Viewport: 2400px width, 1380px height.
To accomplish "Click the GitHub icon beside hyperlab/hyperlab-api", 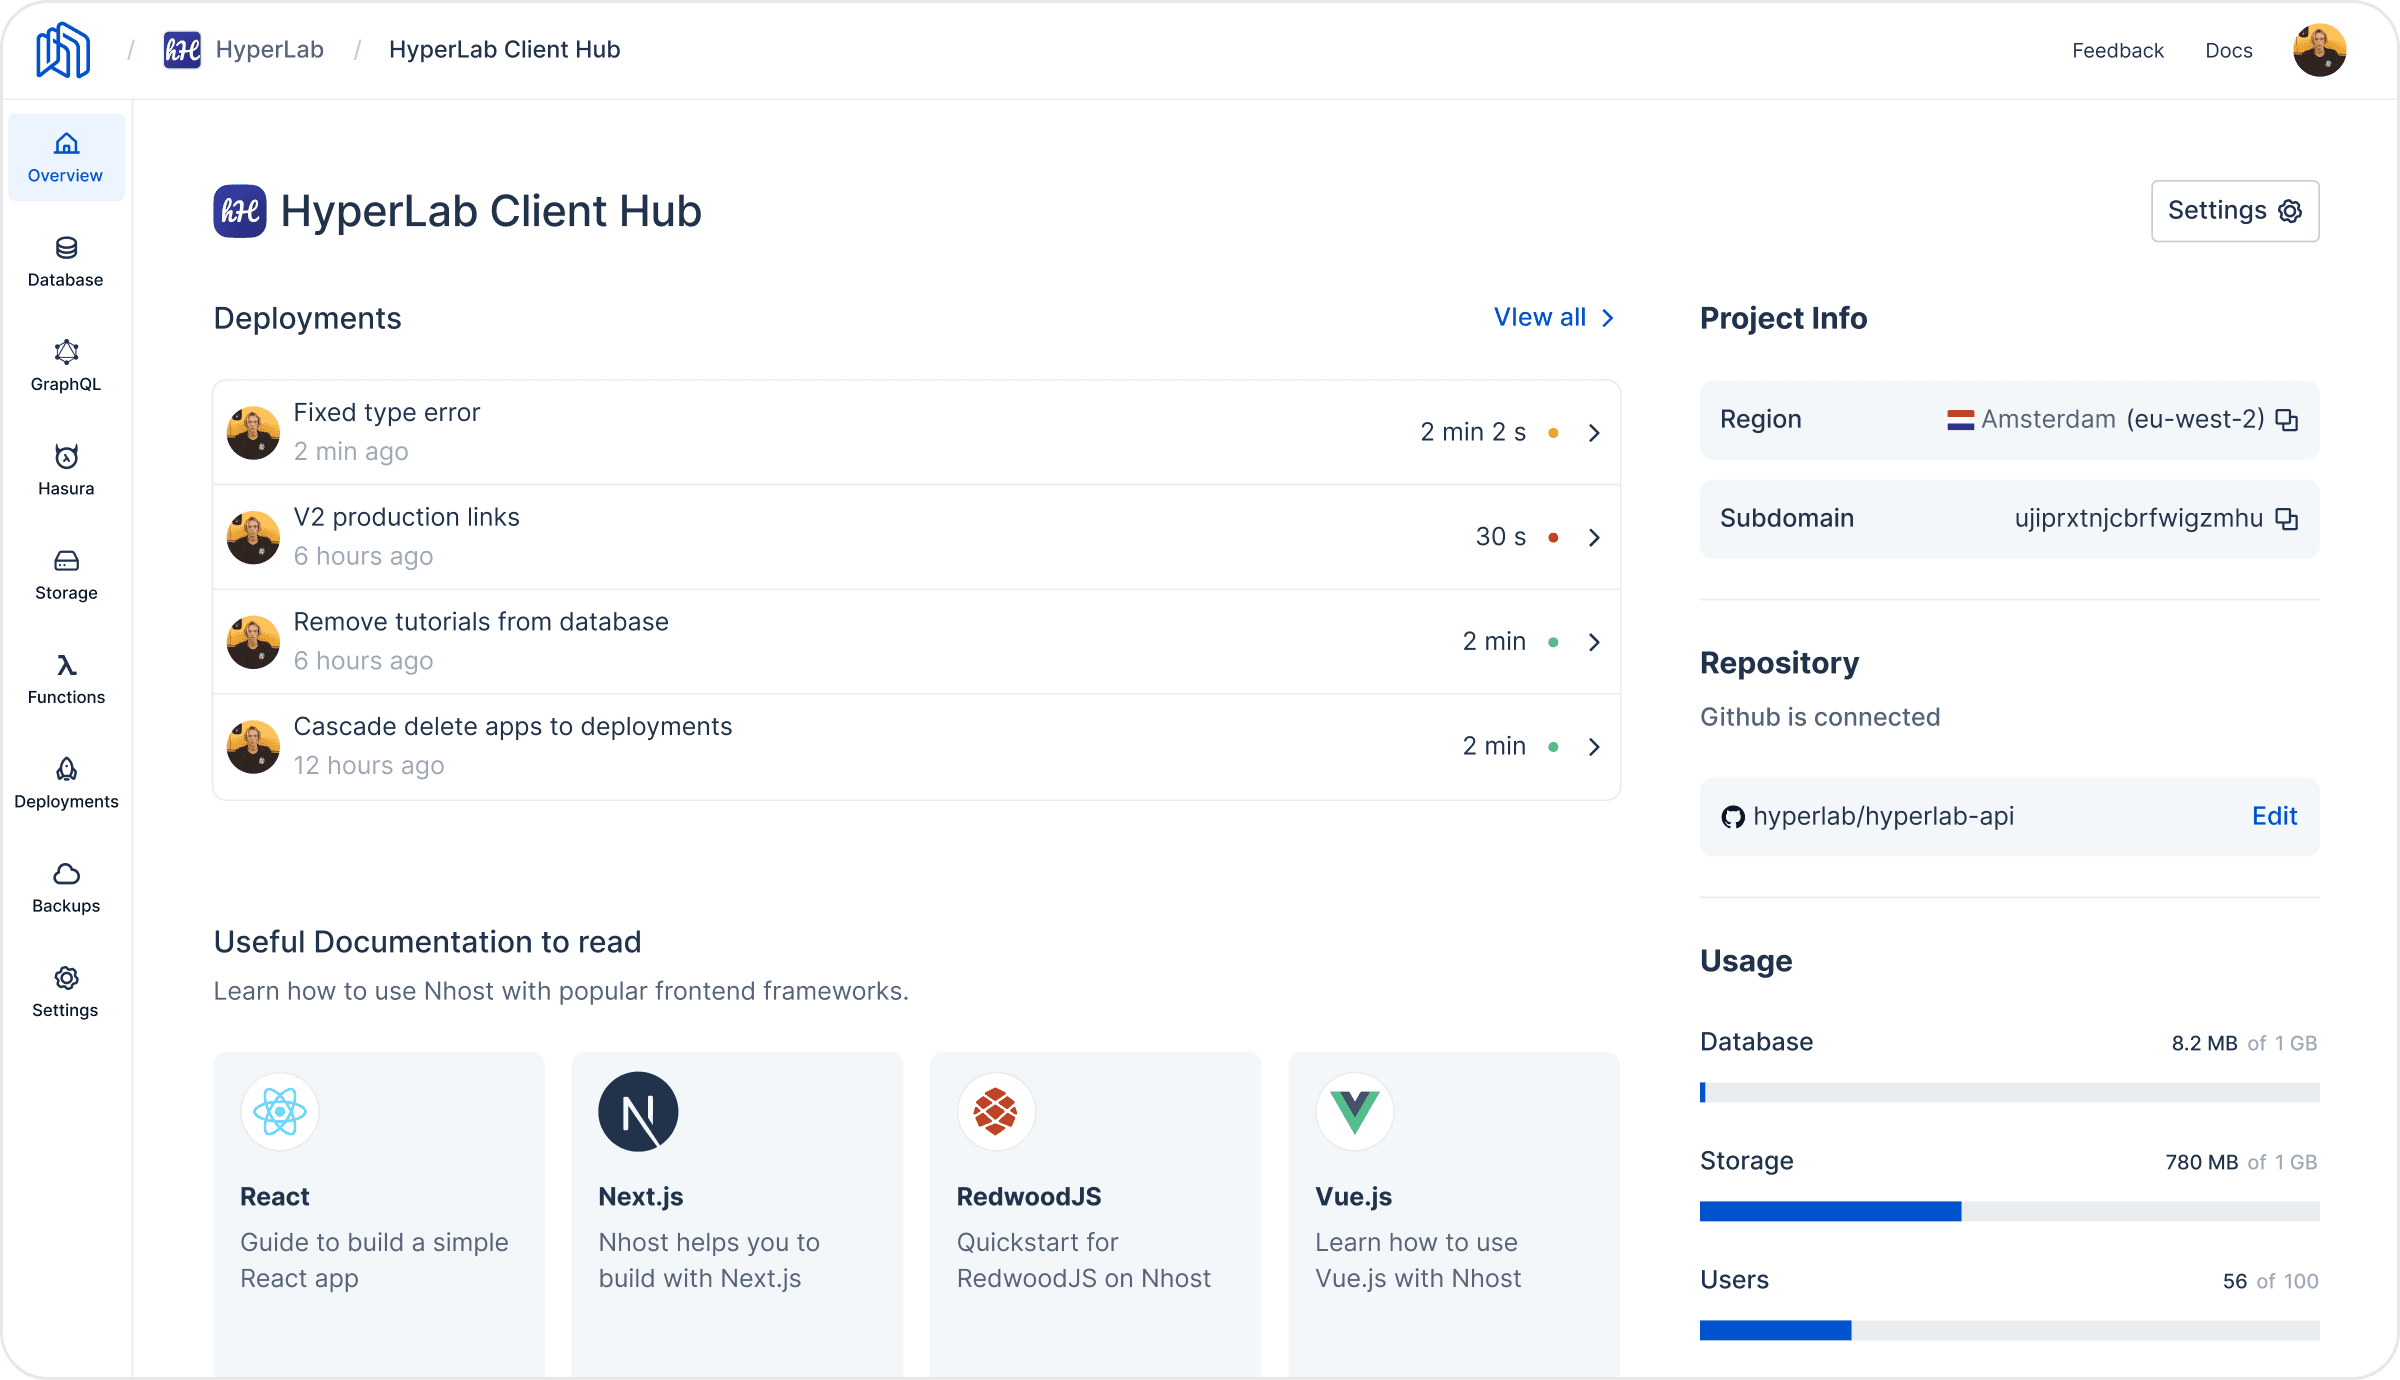I will [1733, 817].
